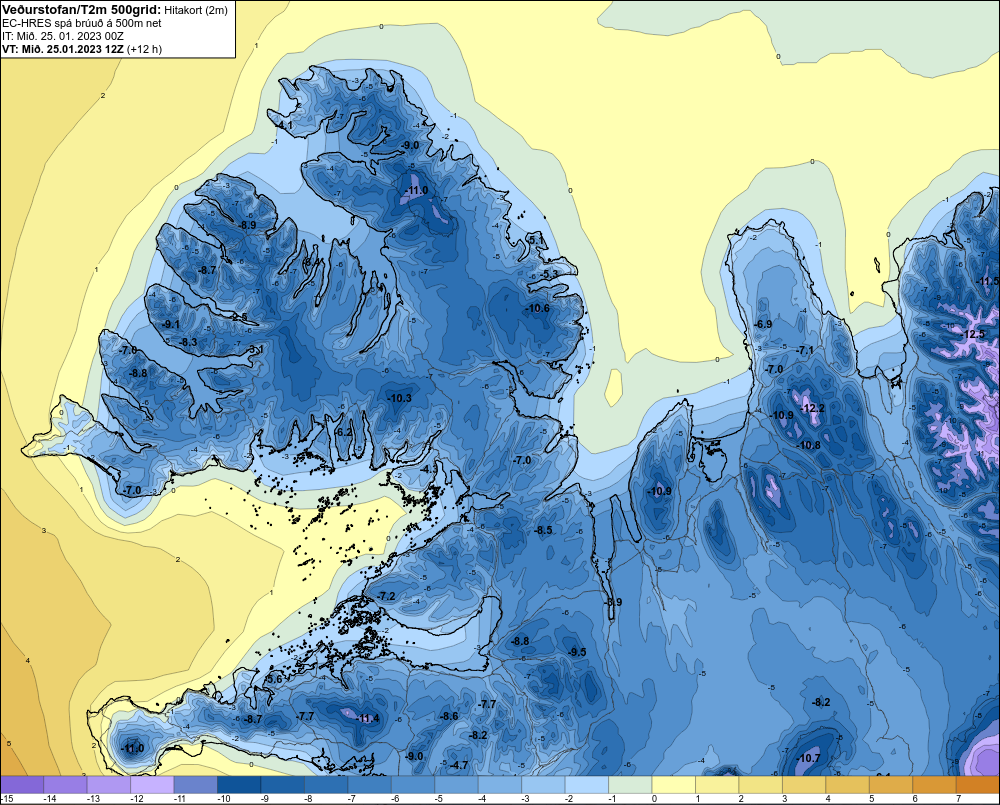
Task: Click the legend swatch between -15 and -14
Action: [22, 785]
